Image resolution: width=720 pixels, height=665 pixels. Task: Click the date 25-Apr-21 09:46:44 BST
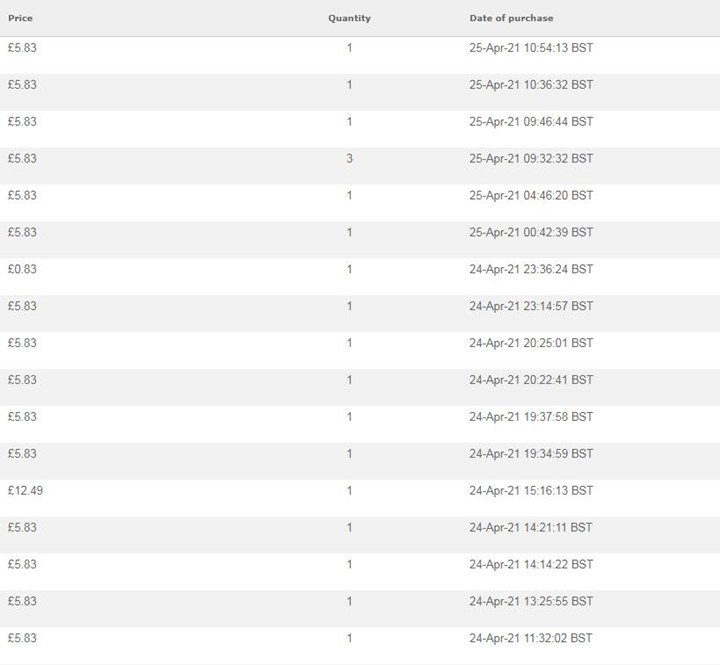point(531,121)
